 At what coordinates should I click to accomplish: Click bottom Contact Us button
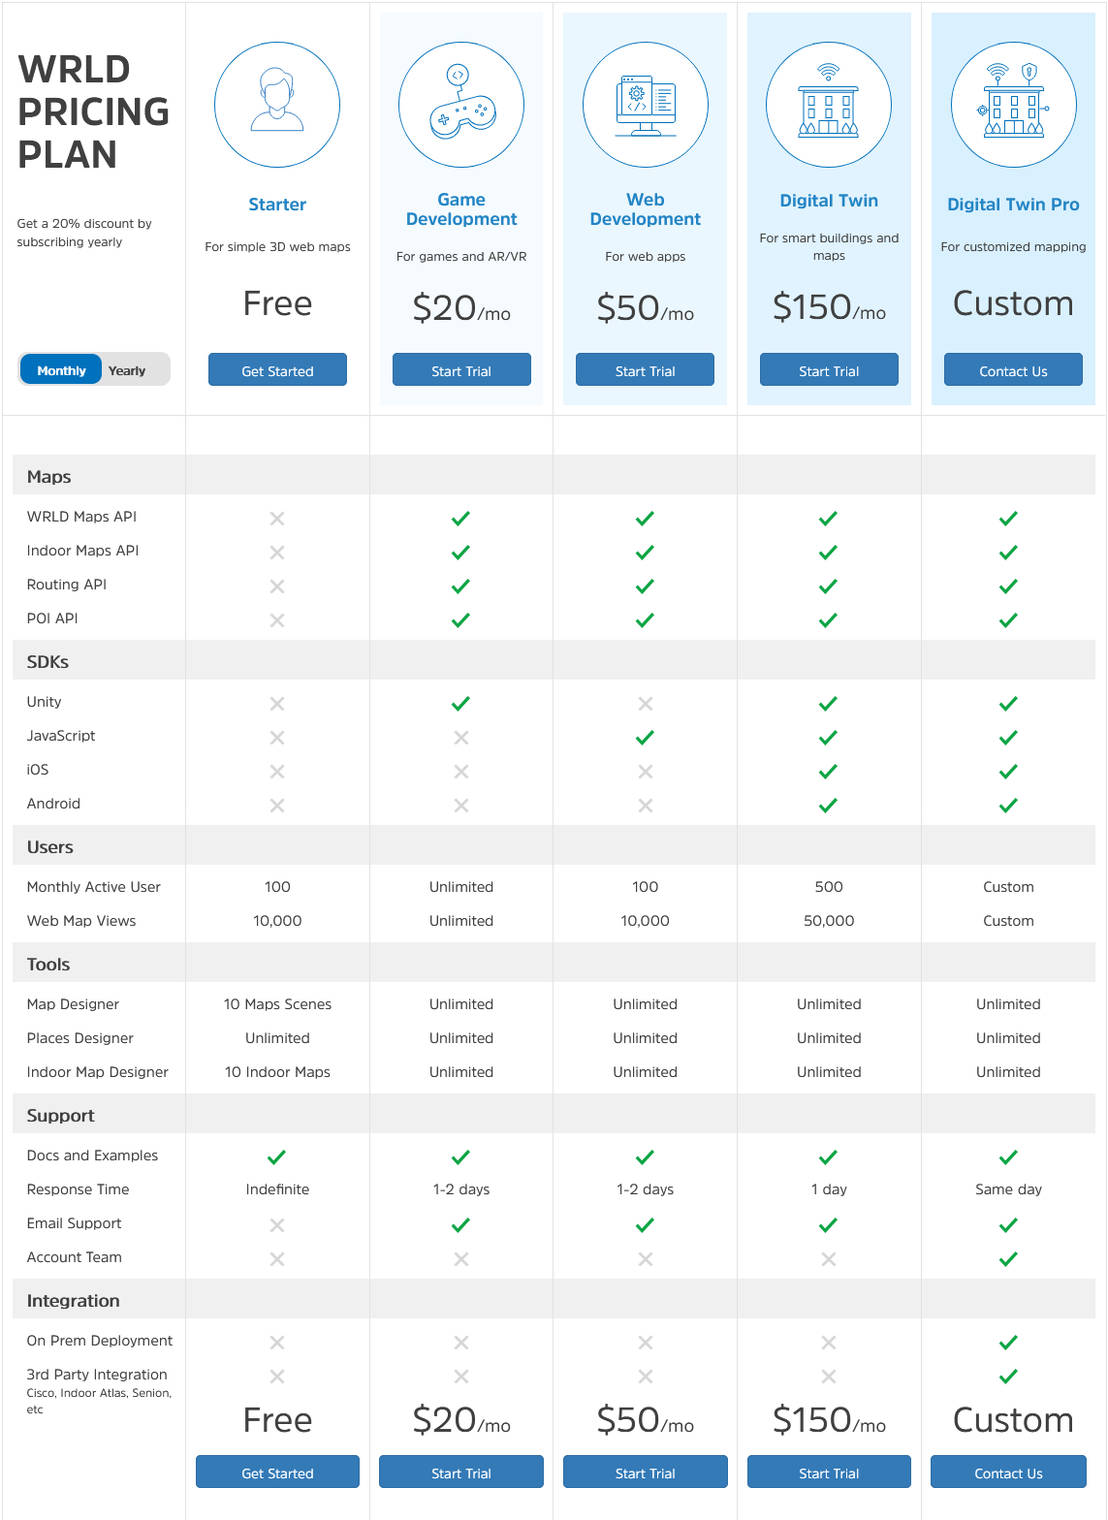(x=1008, y=1473)
